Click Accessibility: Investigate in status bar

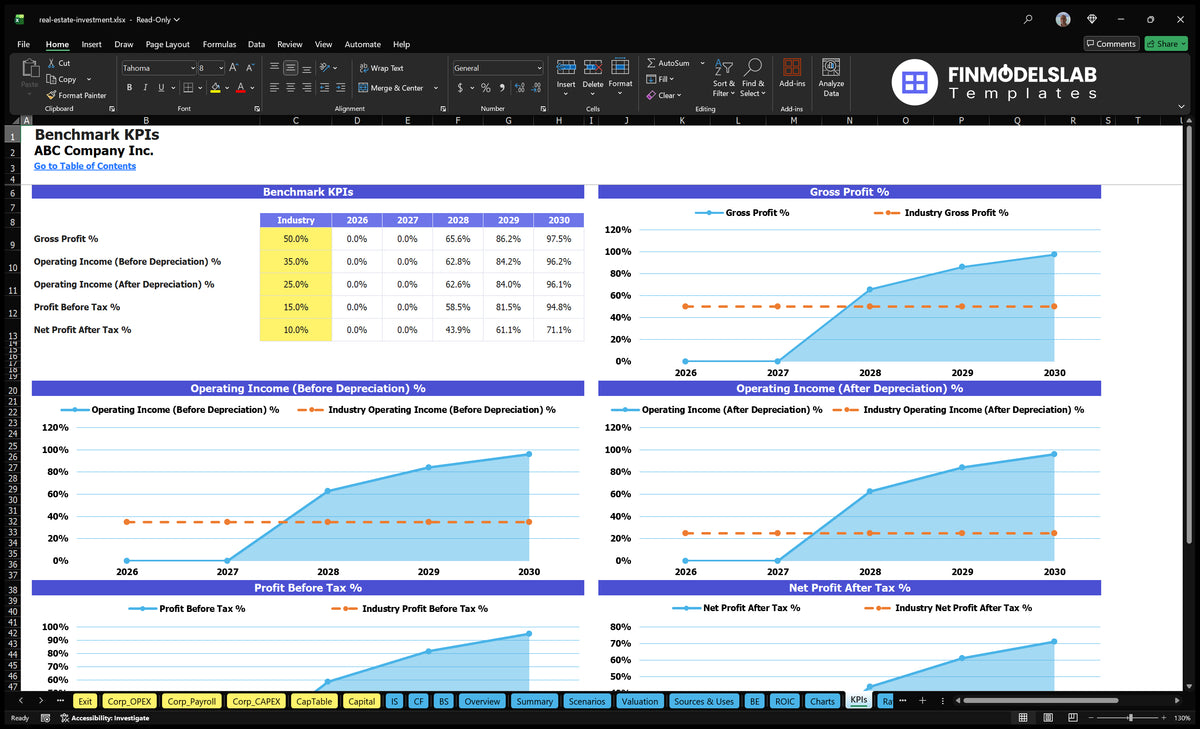pos(104,718)
